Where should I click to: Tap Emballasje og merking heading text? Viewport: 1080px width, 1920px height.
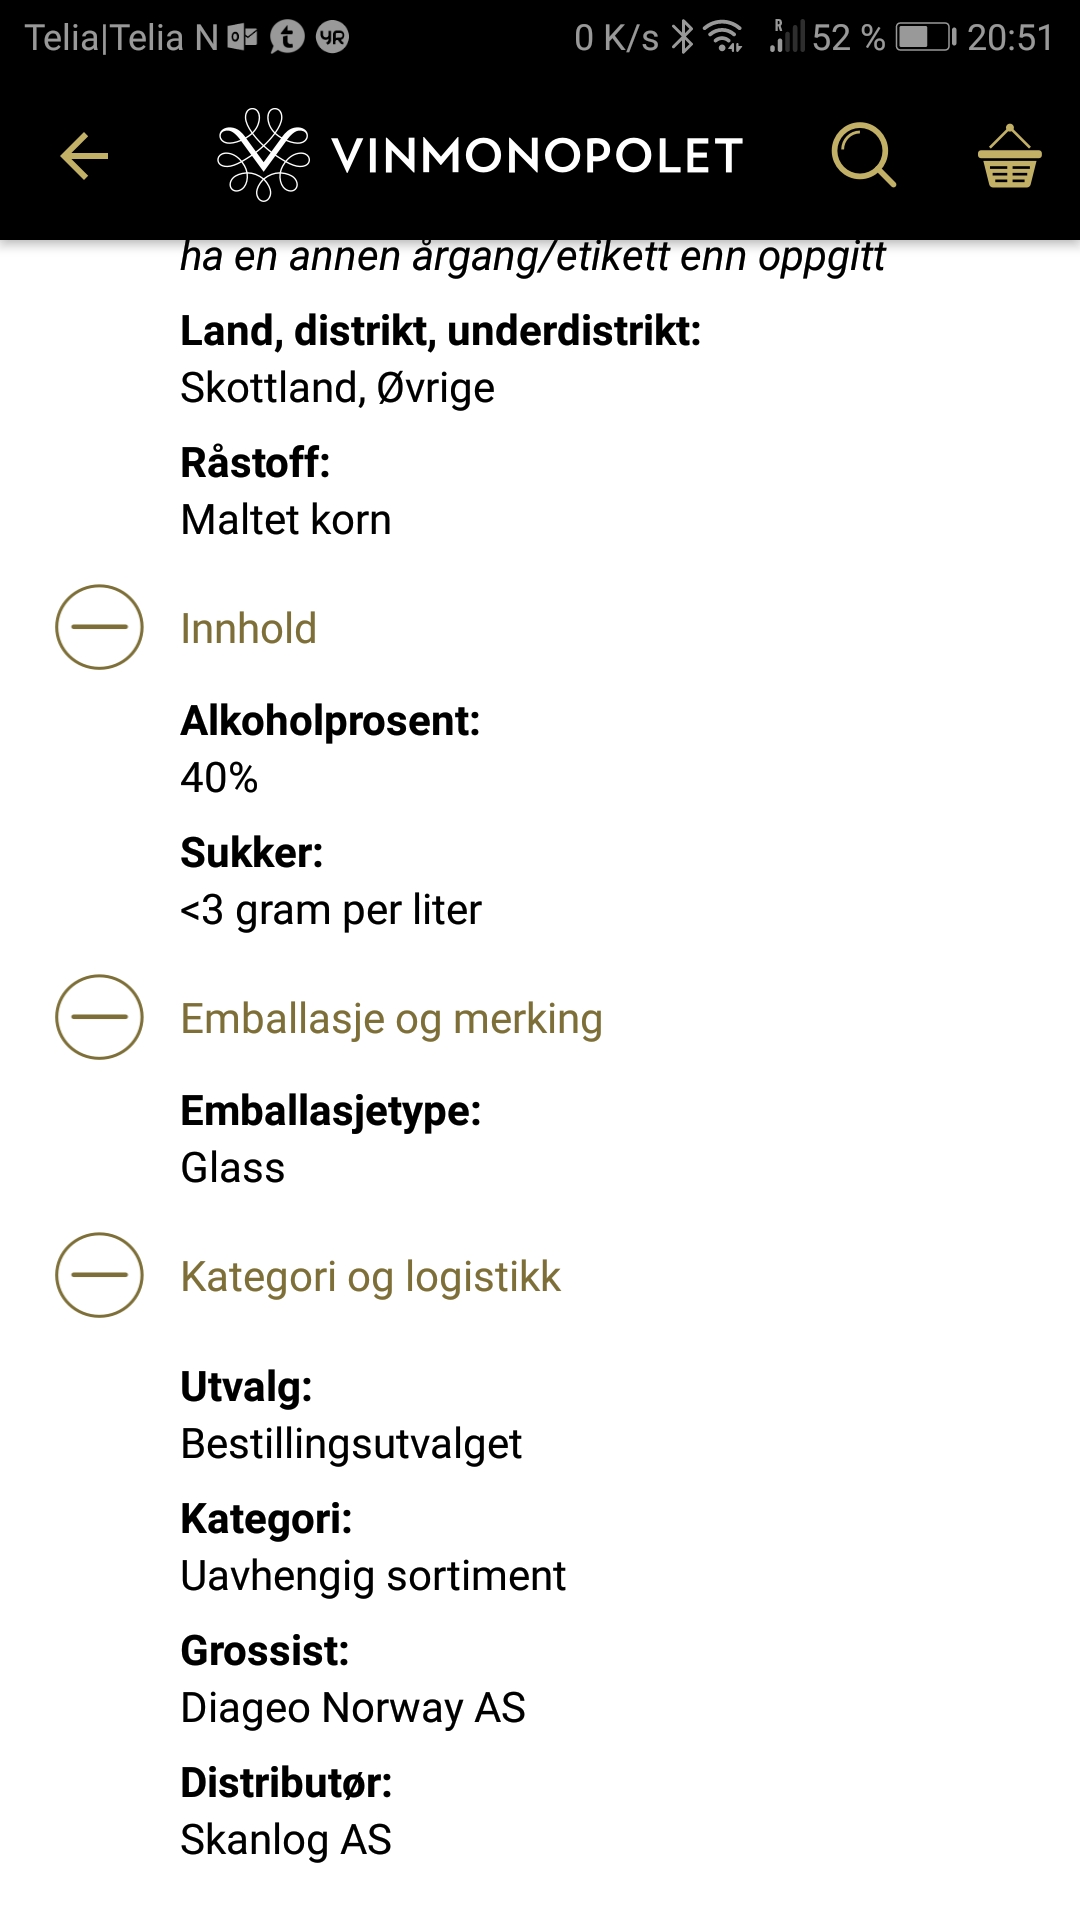click(391, 1019)
